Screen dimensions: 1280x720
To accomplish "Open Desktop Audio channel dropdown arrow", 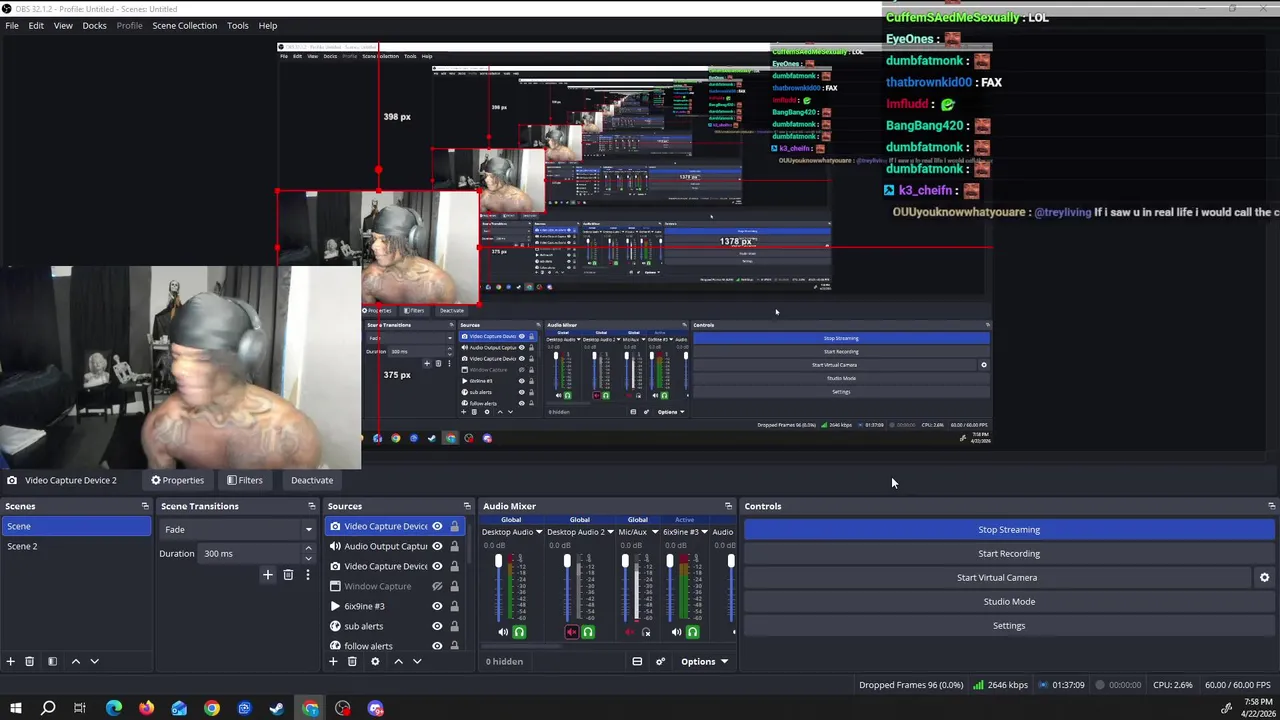I will click(x=539, y=532).
